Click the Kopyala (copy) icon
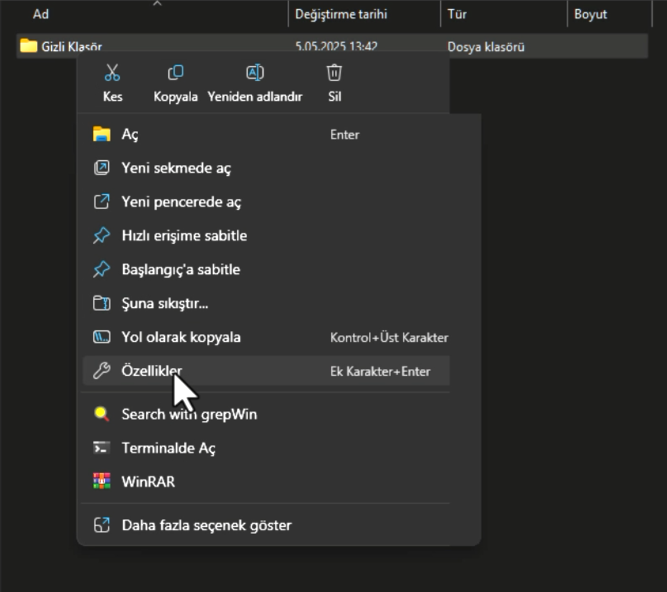 175,73
